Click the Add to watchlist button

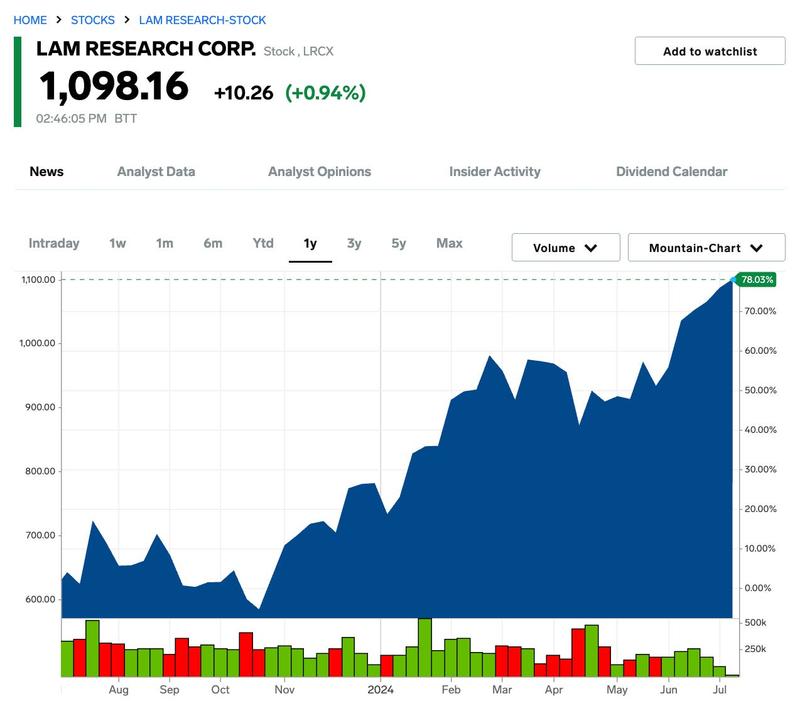click(710, 51)
